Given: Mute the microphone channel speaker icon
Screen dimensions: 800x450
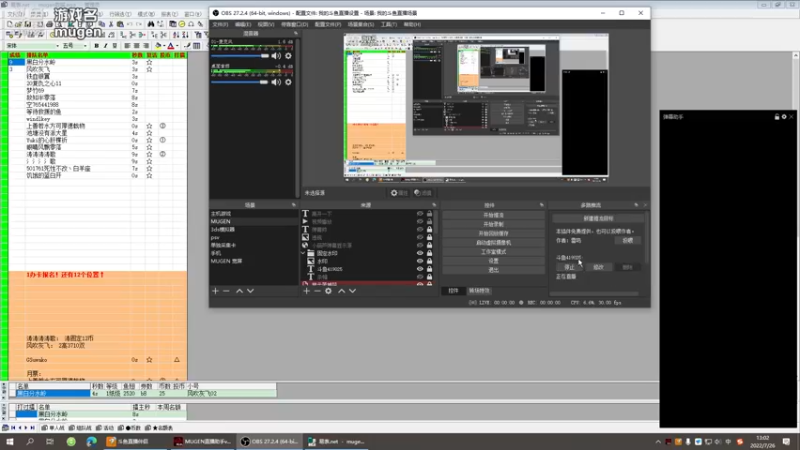Looking at the screenshot, I should [x=276, y=56].
